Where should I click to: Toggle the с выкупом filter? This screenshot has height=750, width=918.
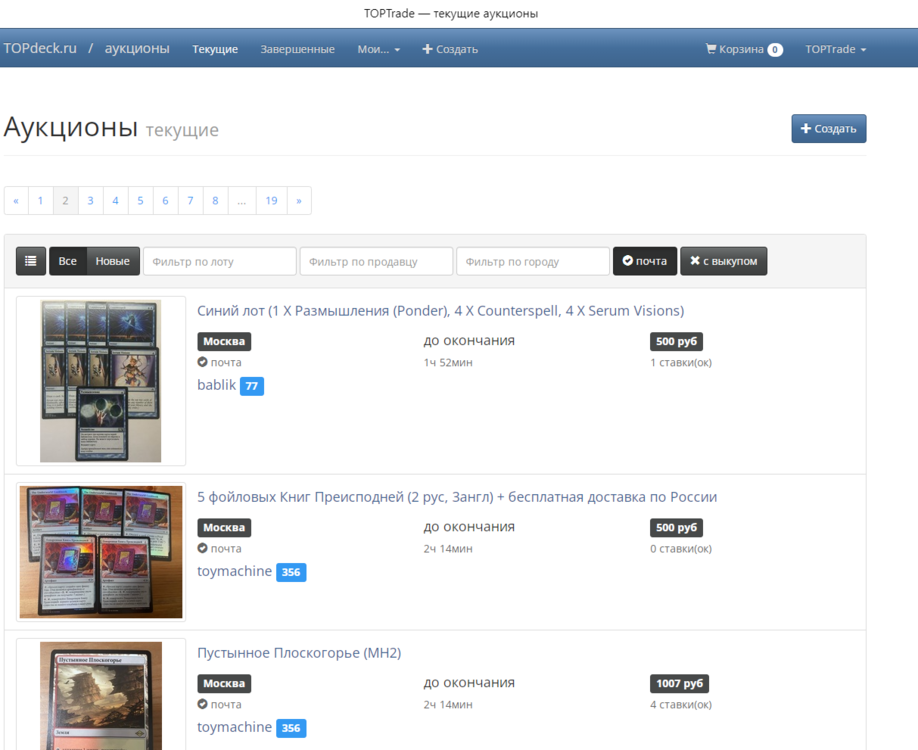[723, 261]
